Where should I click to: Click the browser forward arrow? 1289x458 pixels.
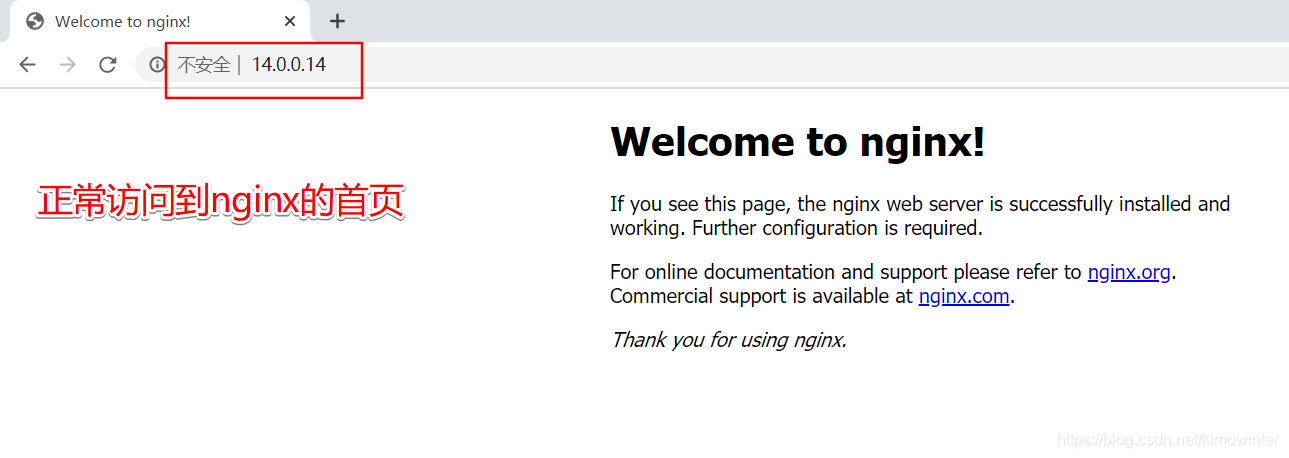point(67,65)
